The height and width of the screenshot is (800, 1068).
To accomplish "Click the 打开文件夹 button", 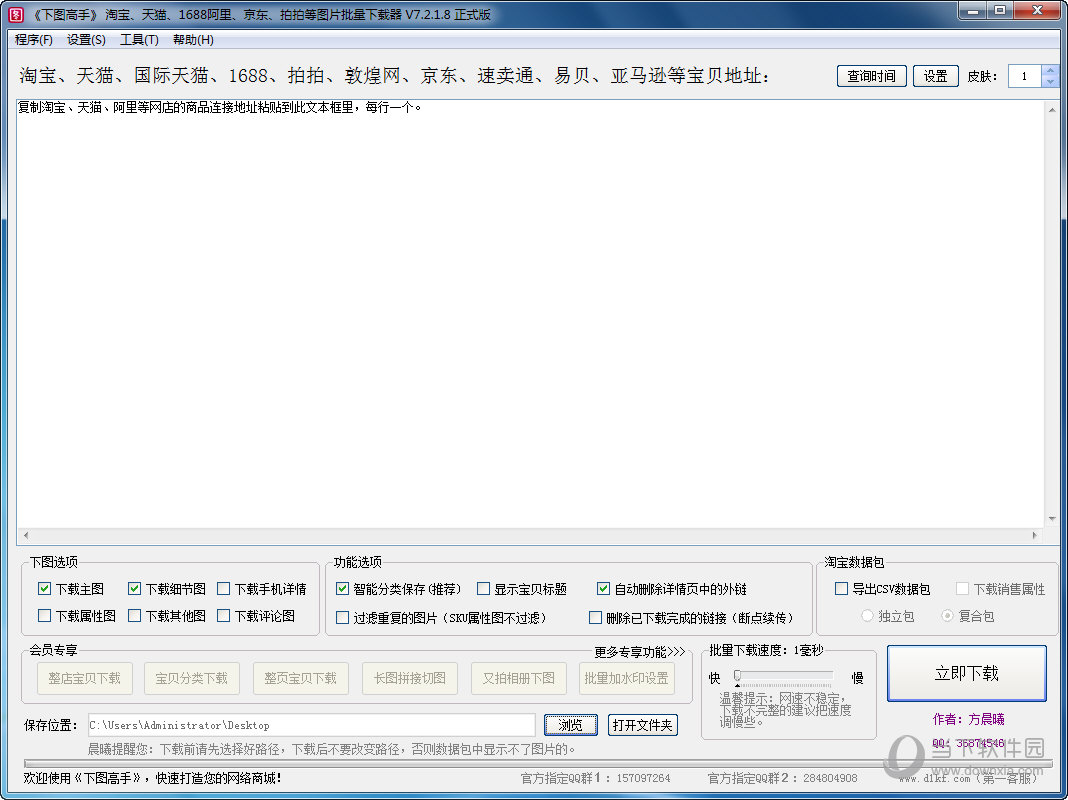I will (x=642, y=725).
